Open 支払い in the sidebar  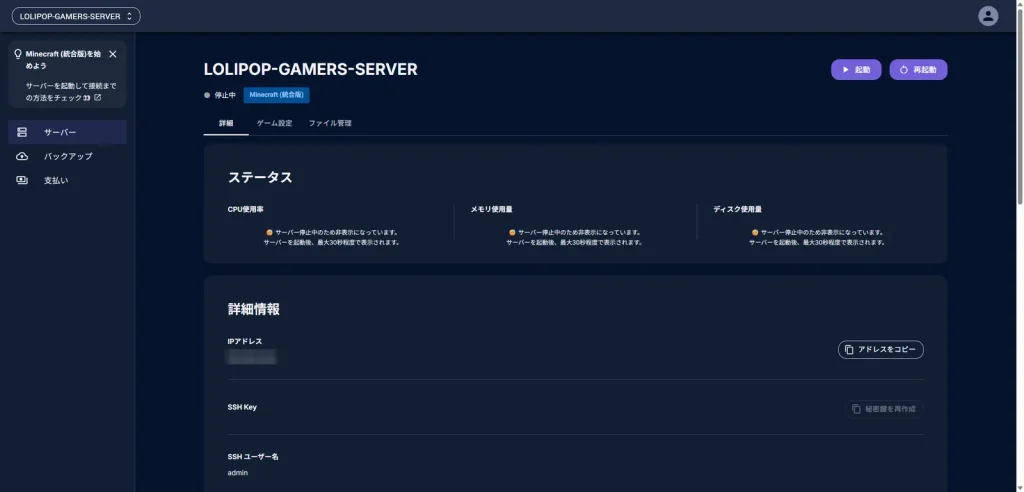[67, 180]
